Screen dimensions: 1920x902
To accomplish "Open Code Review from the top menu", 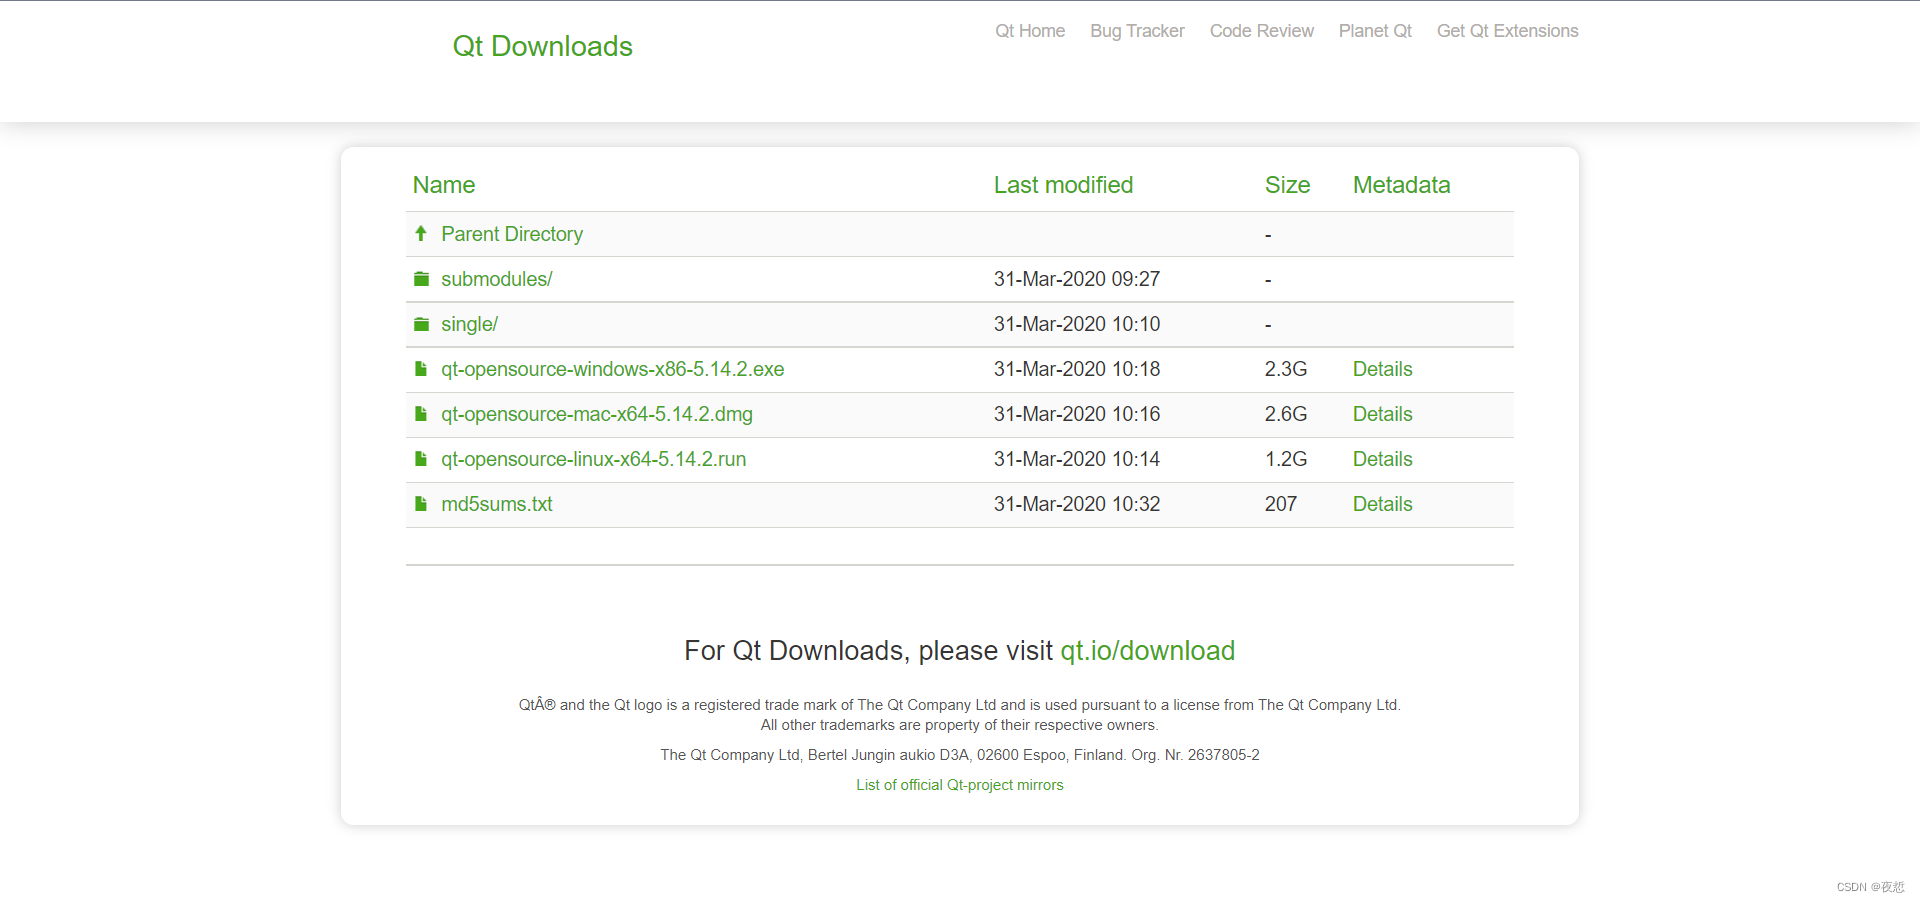I will [x=1261, y=31].
